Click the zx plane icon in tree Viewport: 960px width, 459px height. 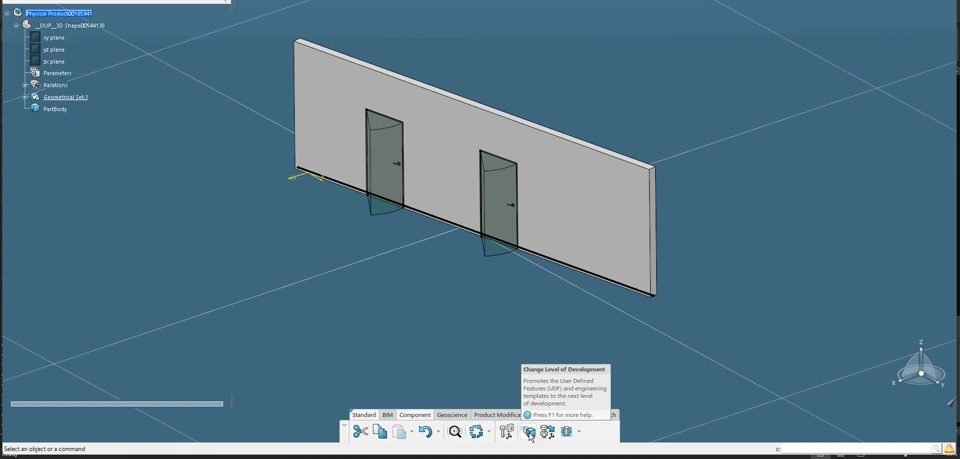(x=36, y=61)
